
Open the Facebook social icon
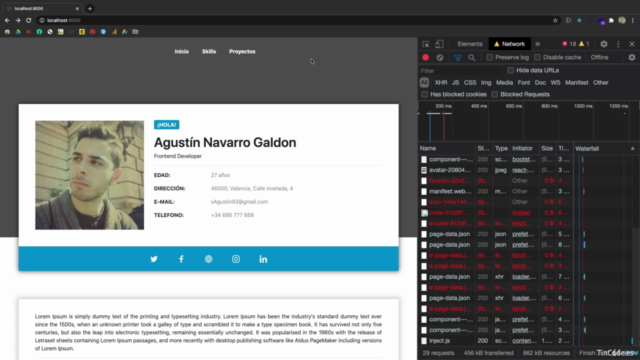(x=181, y=259)
